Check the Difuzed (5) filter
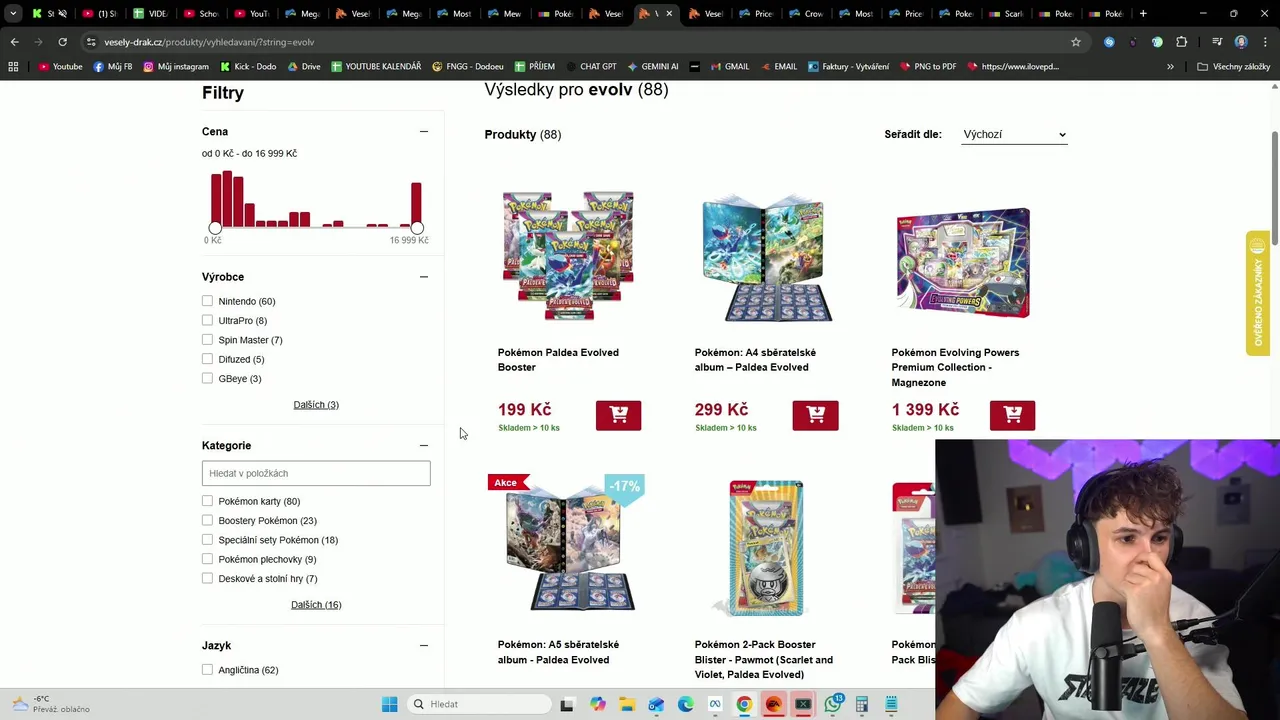Screen dimensions: 1280x720 pos(207,359)
